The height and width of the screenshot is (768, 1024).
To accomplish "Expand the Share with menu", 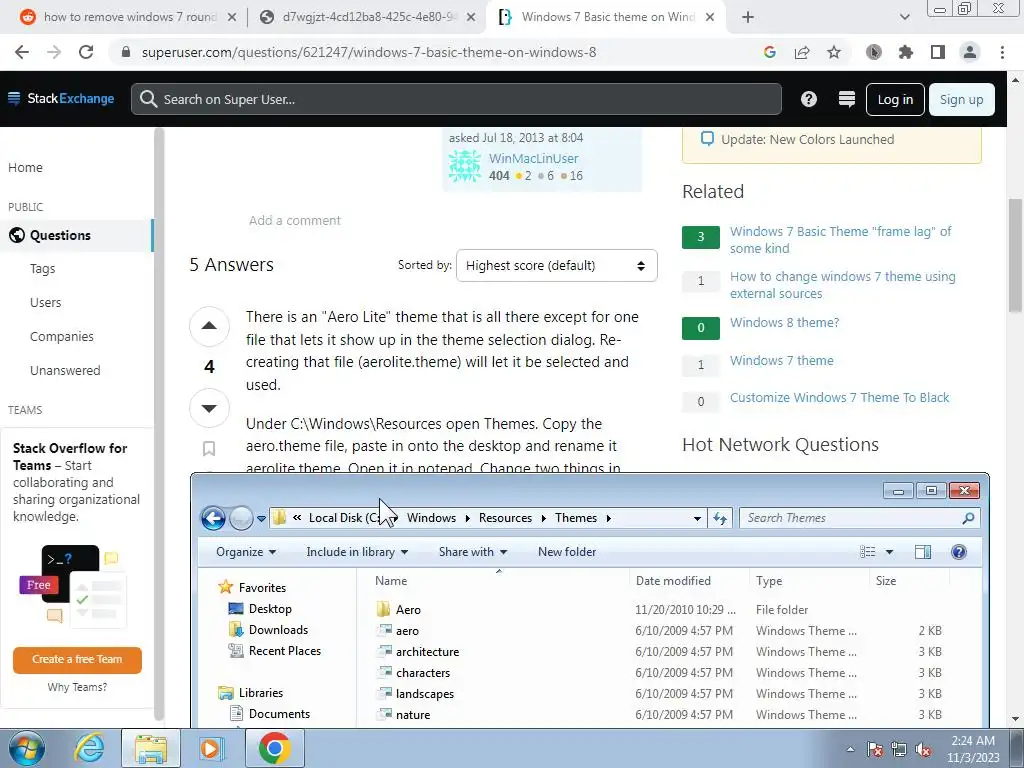I will [x=473, y=552].
